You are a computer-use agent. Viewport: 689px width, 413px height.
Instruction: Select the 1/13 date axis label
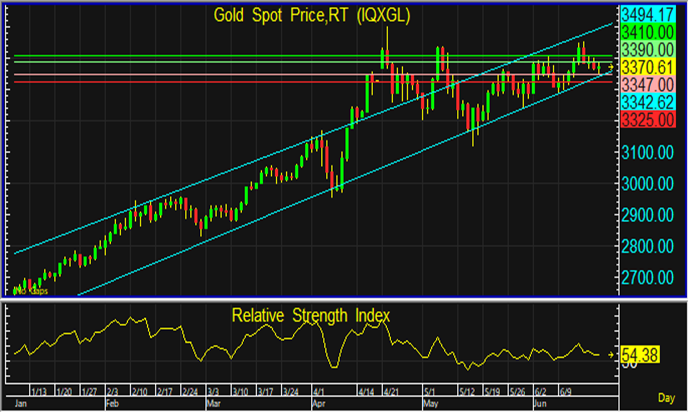coord(39,392)
